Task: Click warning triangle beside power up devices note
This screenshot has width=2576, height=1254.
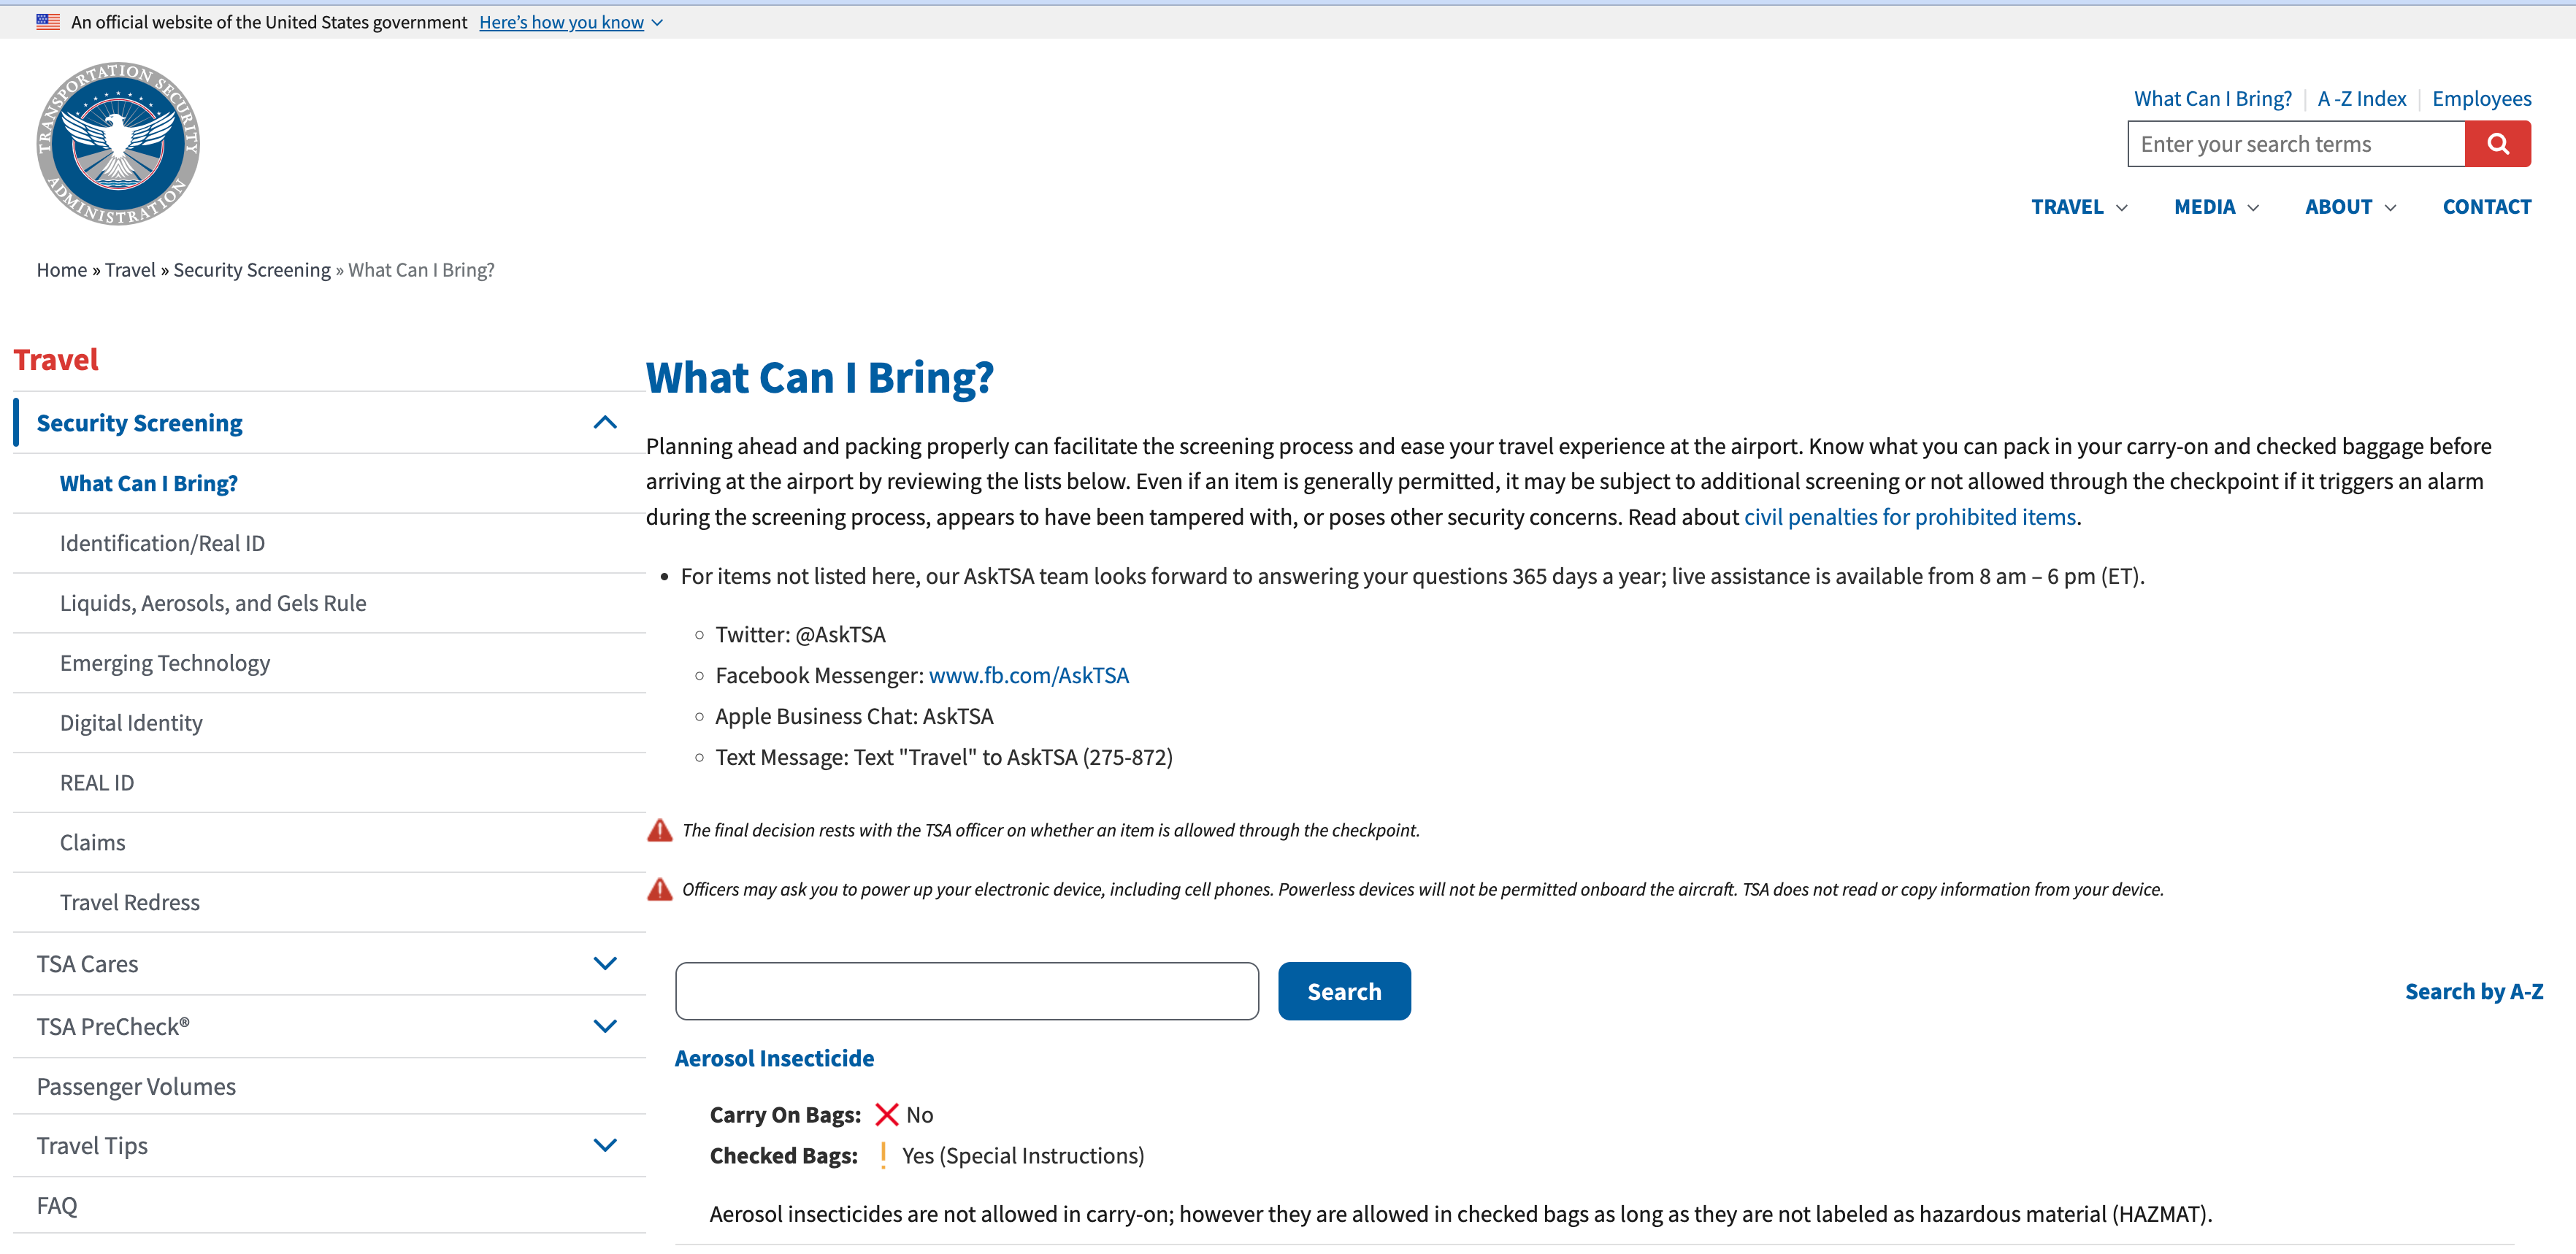Action: tap(660, 889)
